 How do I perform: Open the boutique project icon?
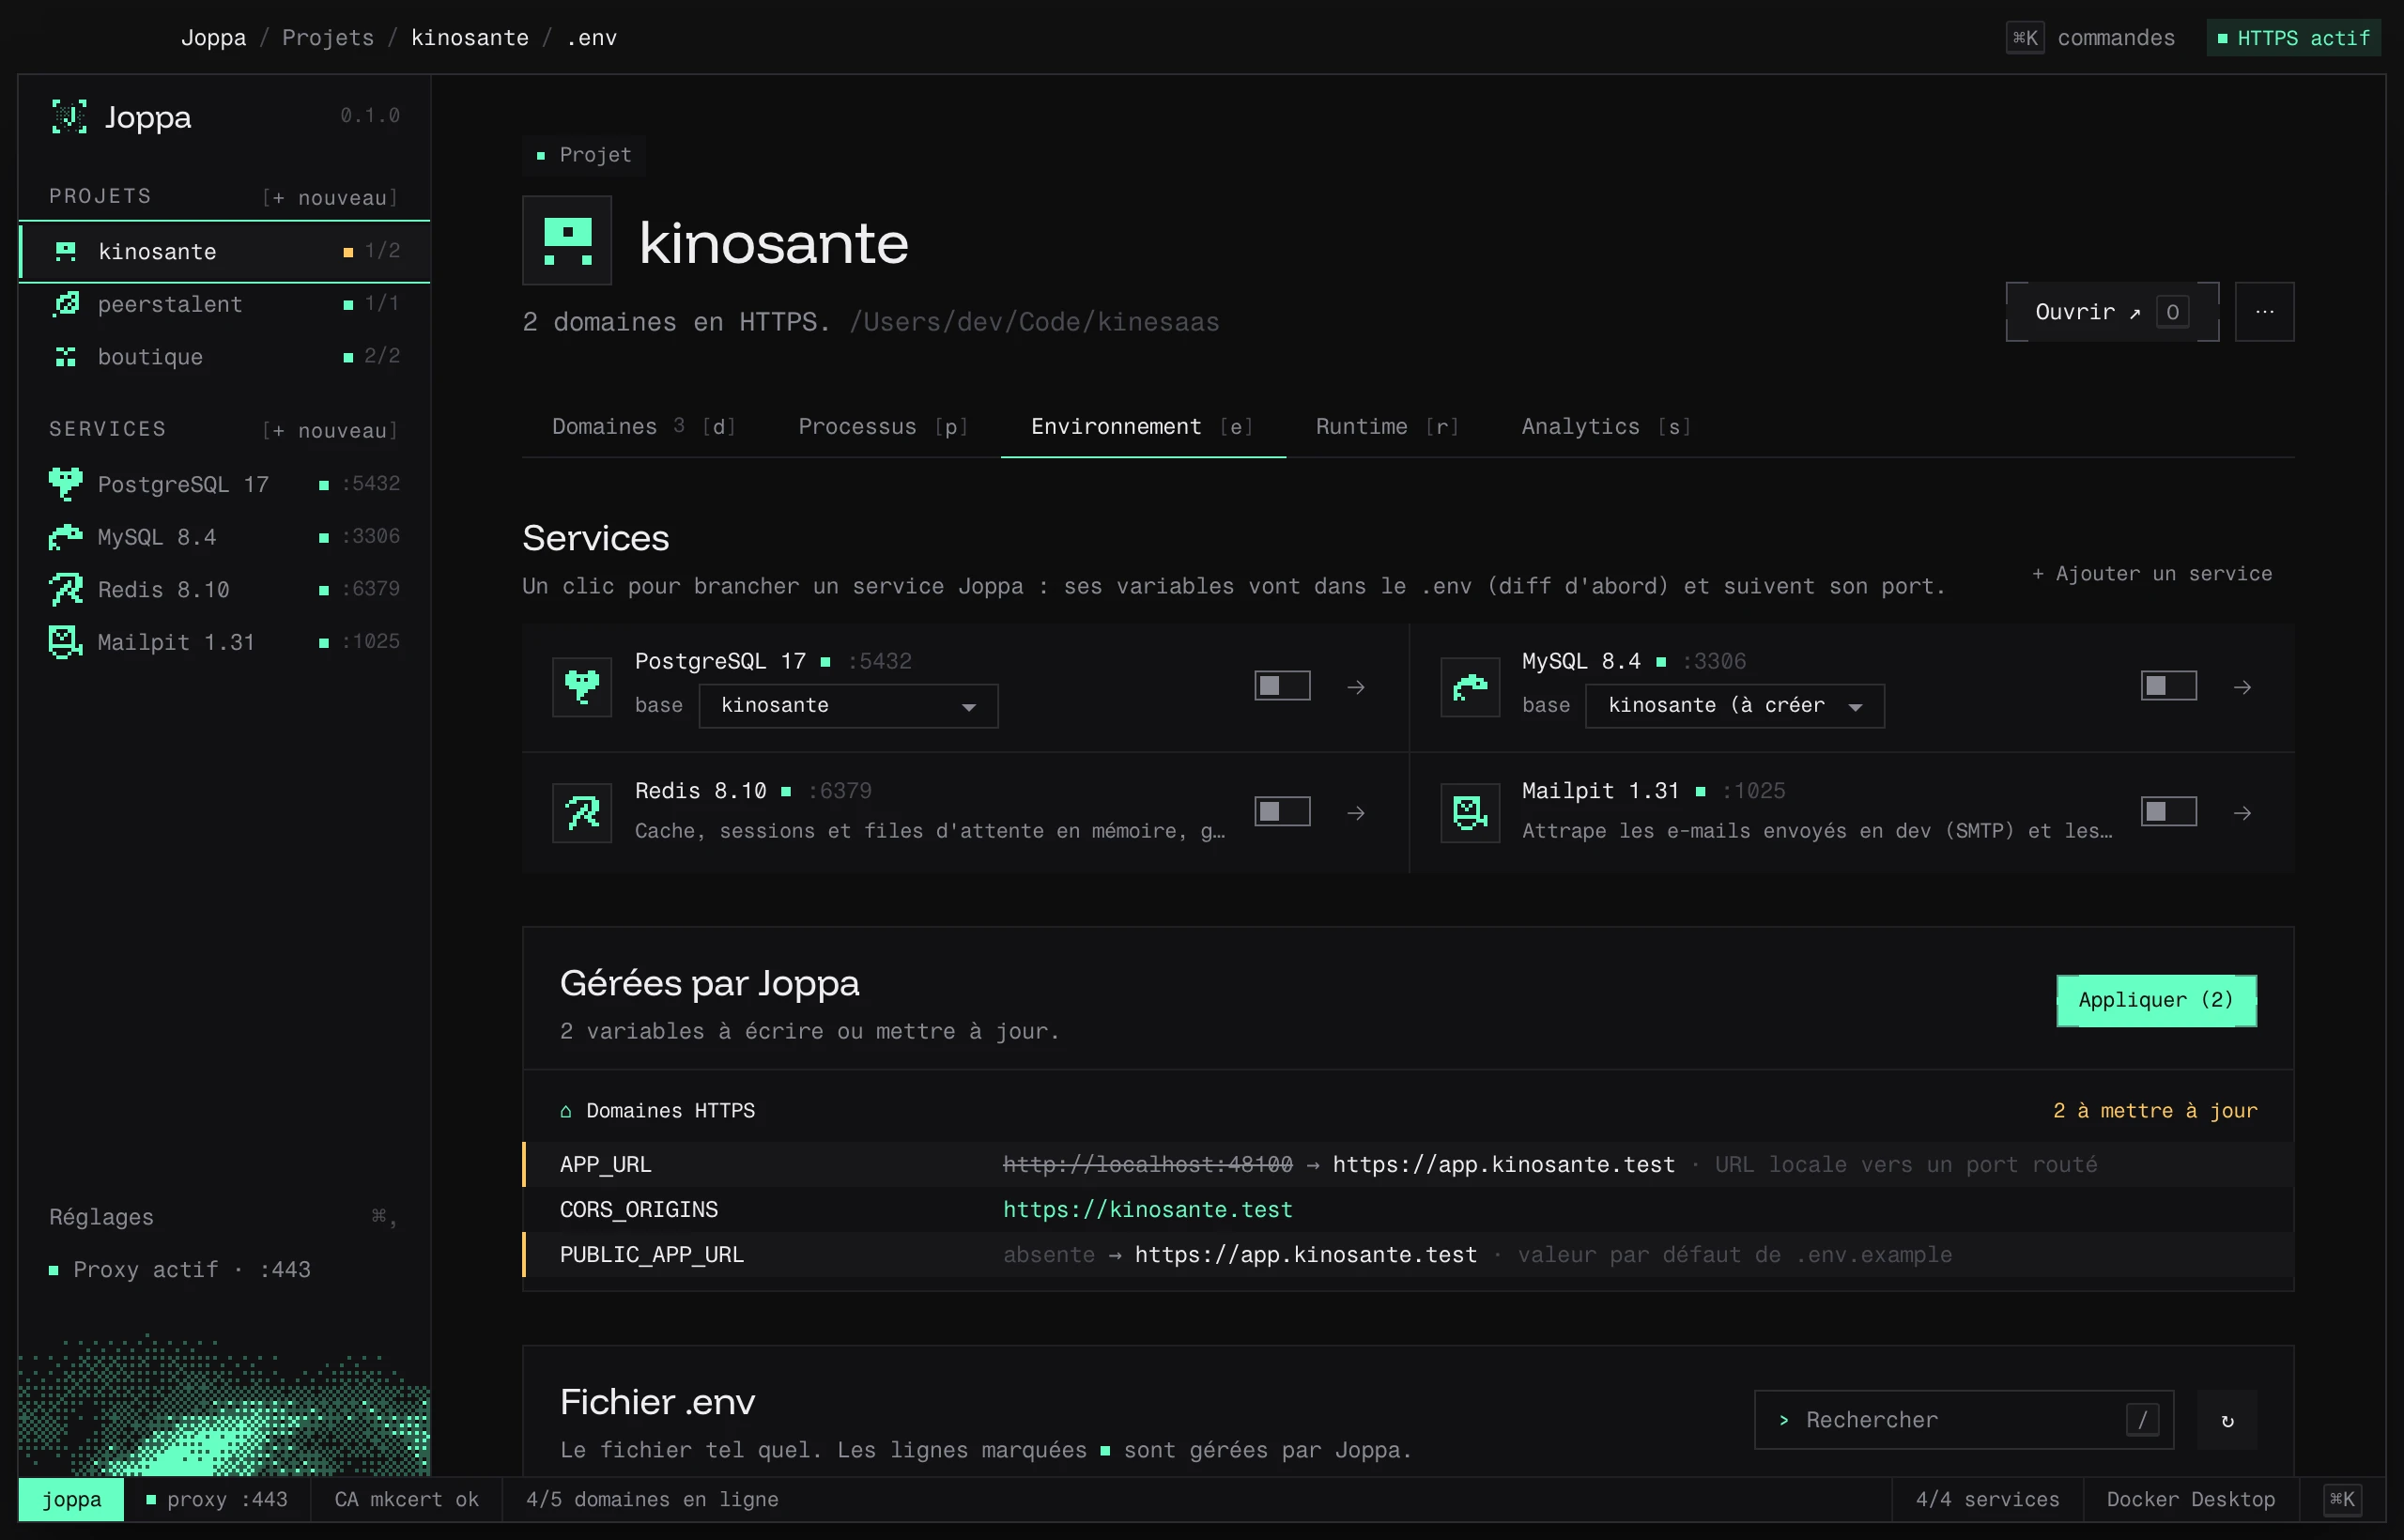click(x=66, y=357)
